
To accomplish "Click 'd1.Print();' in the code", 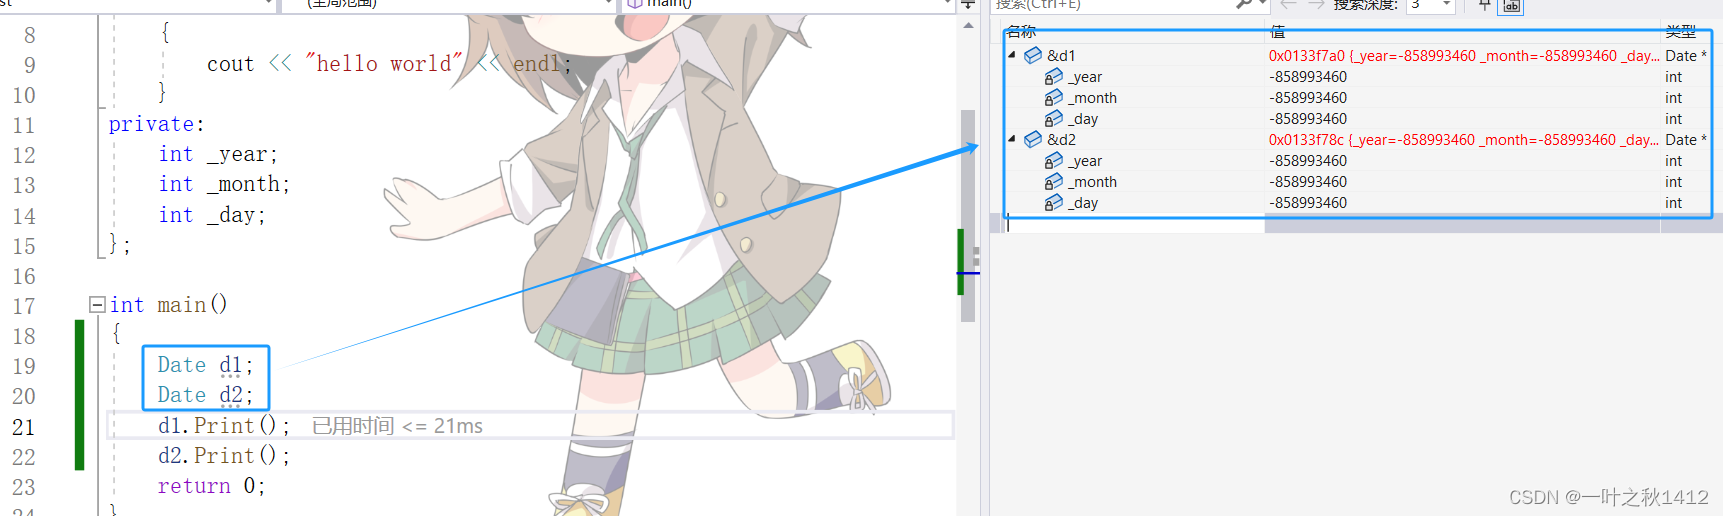I will pos(224,426).
